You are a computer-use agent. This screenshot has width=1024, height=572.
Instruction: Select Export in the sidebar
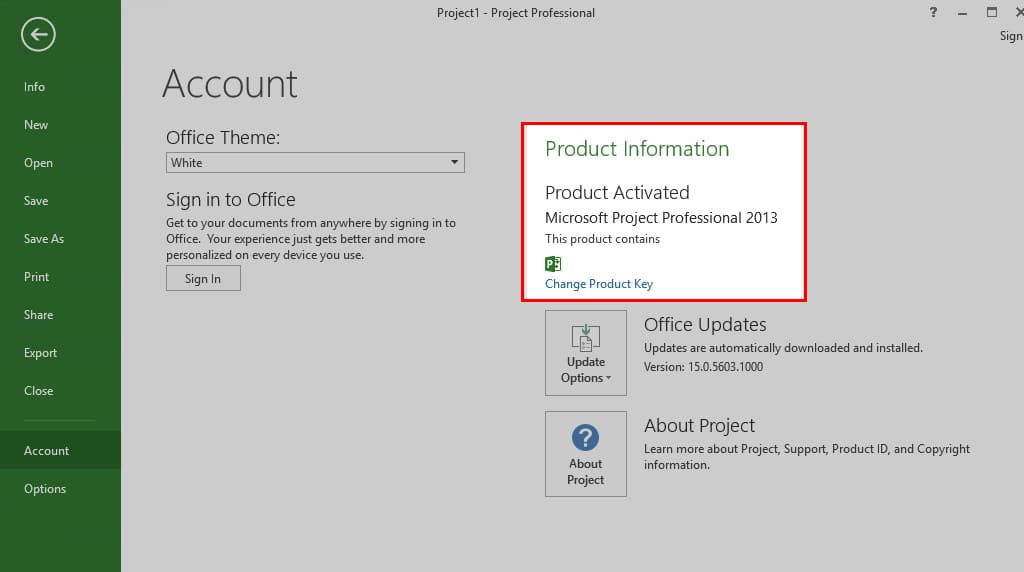coord(40,353)
